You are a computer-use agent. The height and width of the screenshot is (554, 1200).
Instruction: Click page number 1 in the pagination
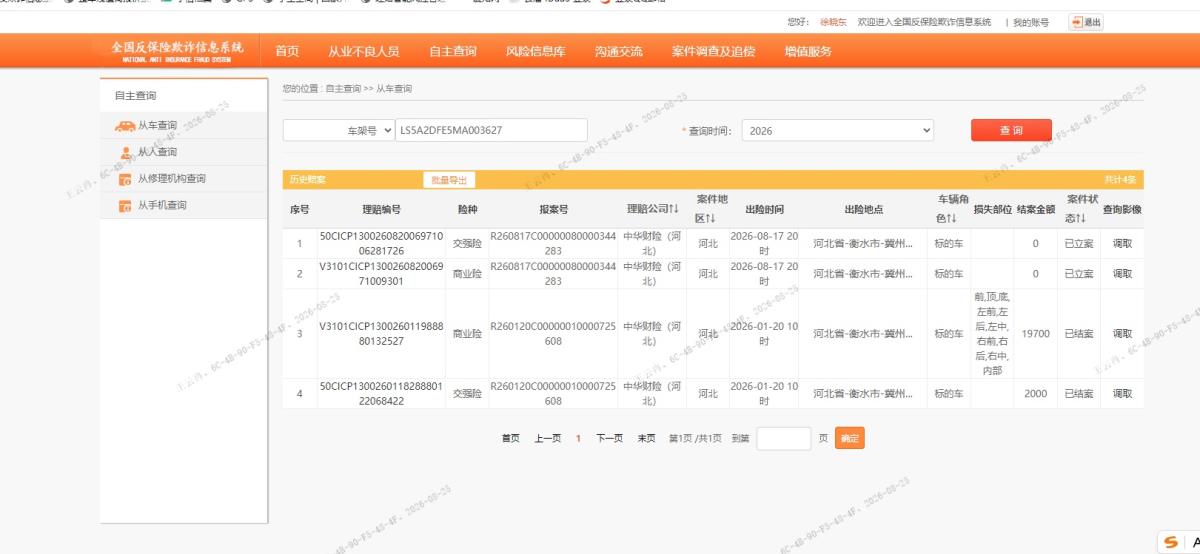pyautogui.click(x=578, y=438)
